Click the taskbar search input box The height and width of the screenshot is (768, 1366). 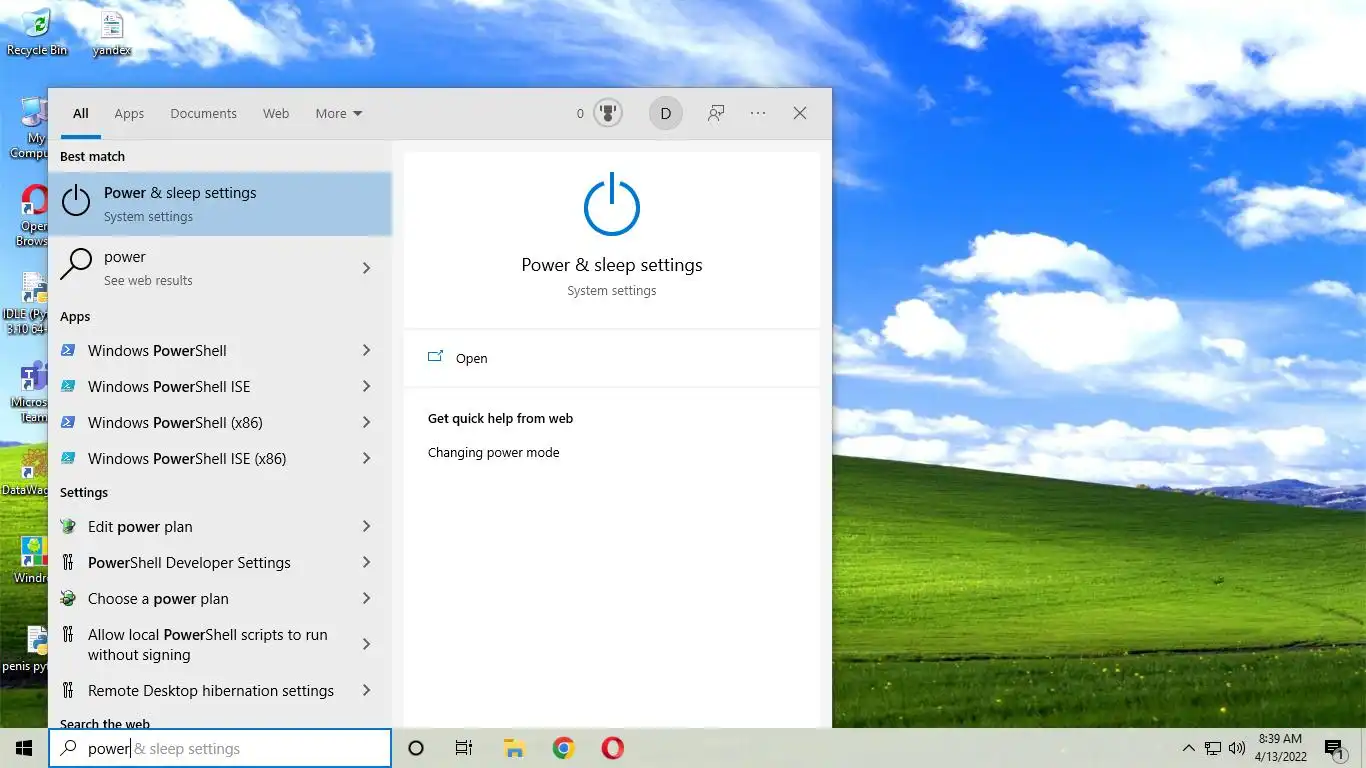[x=220, y=748]
